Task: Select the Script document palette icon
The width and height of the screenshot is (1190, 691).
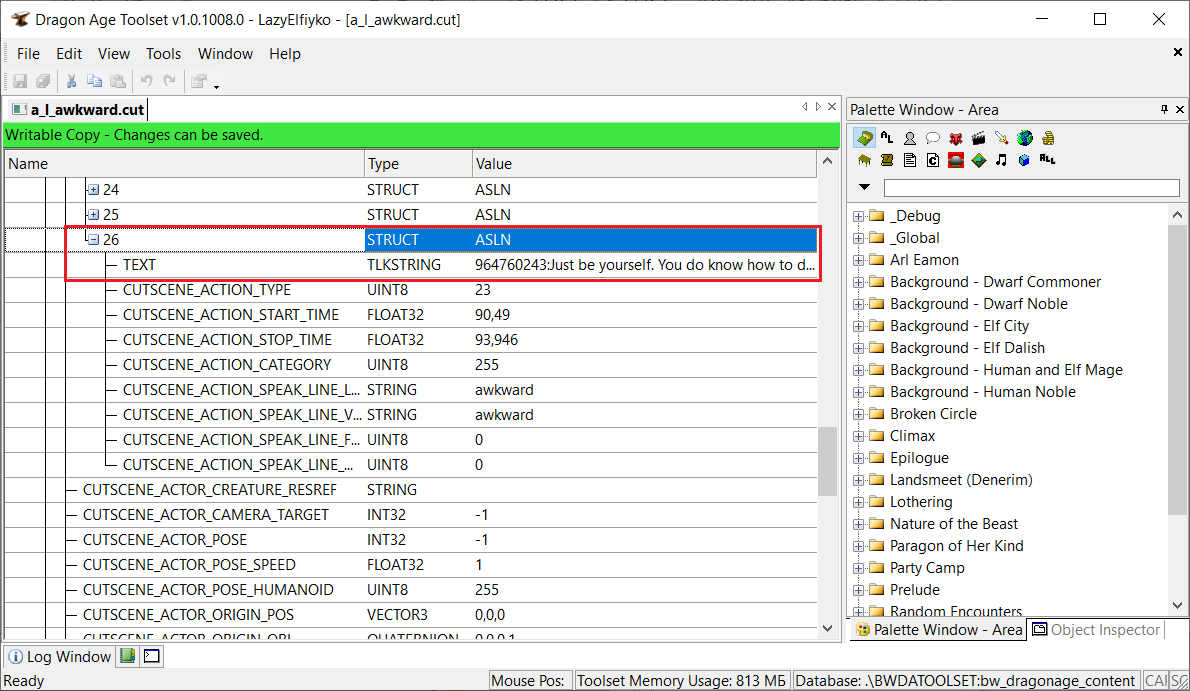Action: pyautogui.click(x=909, y=160)
